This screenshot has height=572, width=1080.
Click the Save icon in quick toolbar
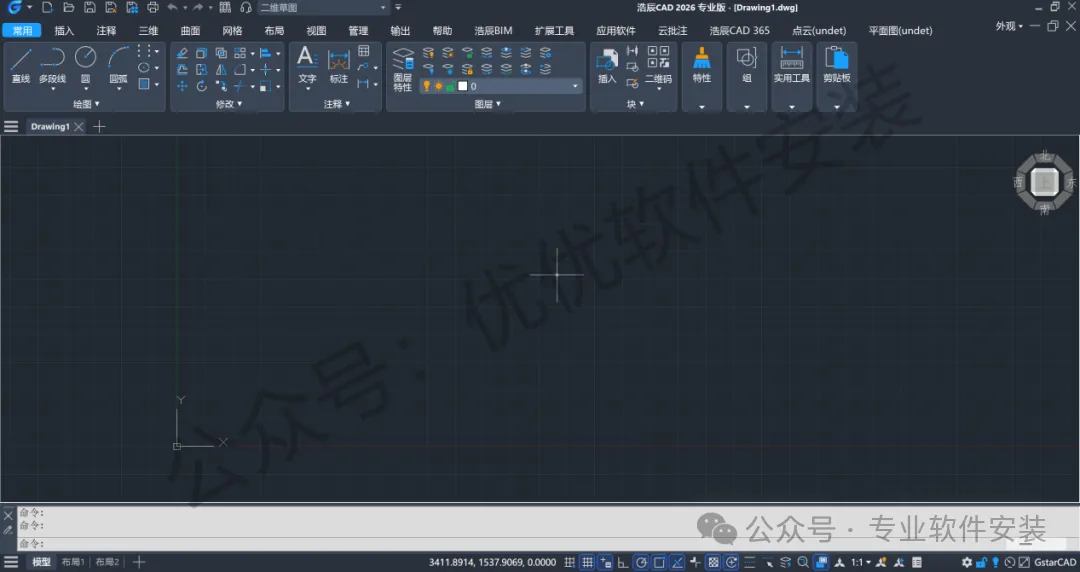coord(90,8)
